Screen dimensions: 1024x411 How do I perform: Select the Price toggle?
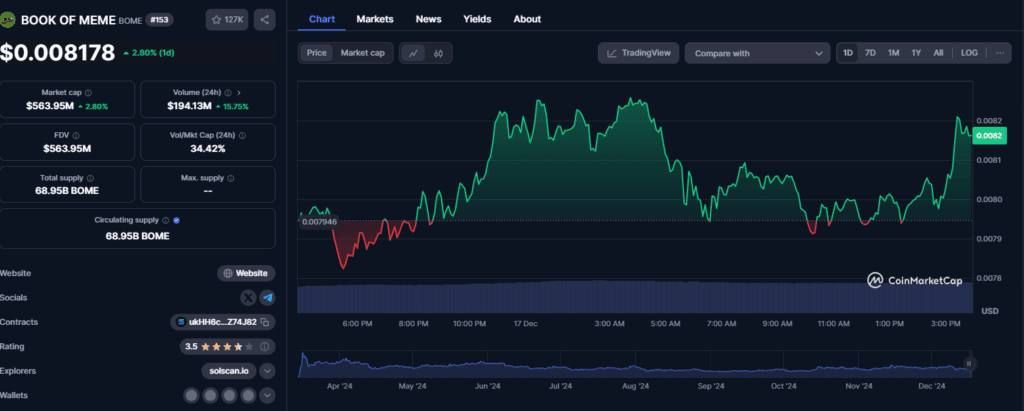coord(317,53)
